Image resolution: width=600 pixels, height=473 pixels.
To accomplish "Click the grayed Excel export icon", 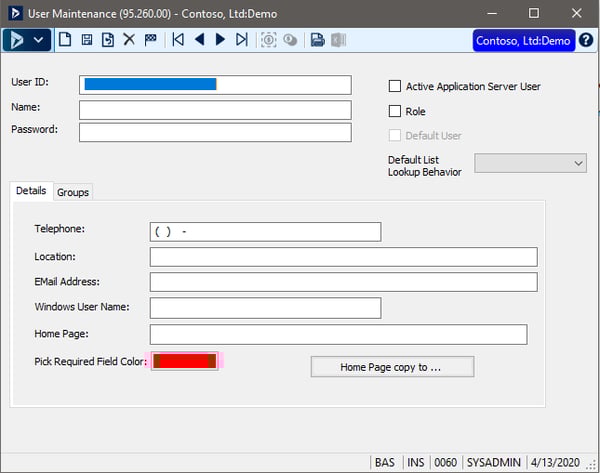I will click(339, 40).
